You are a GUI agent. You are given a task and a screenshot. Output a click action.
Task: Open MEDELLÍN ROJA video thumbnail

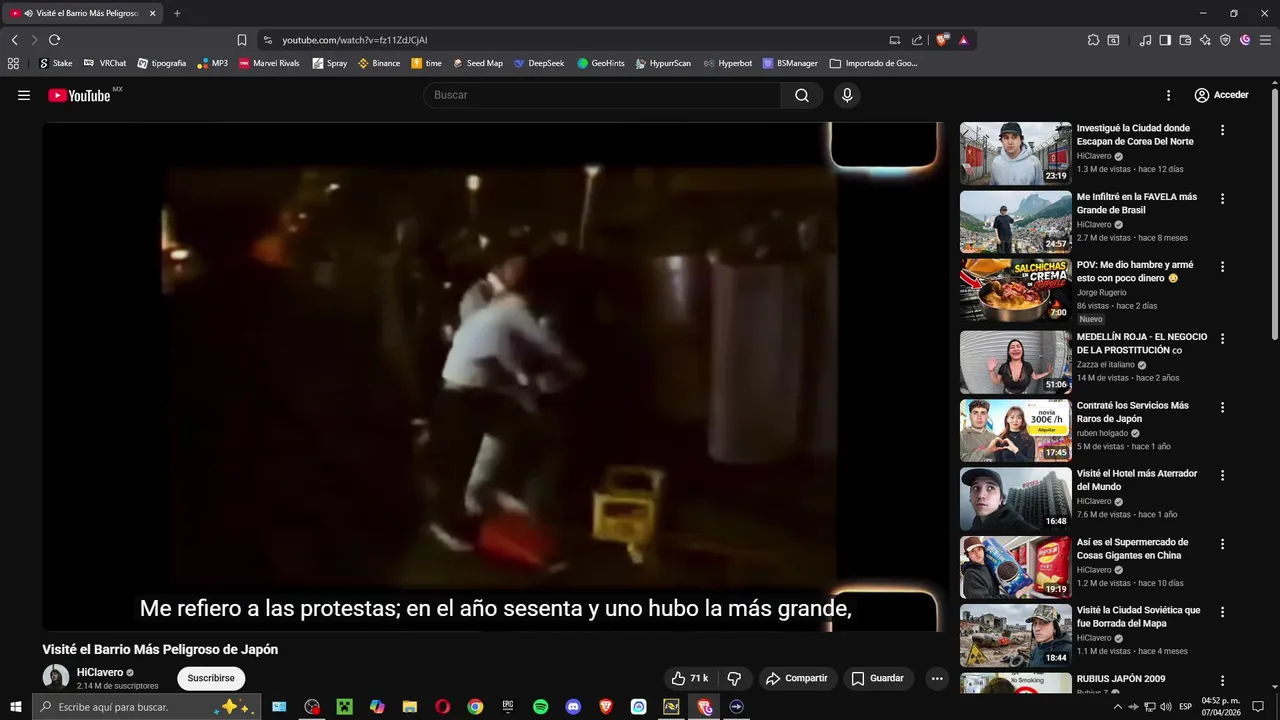[1015, 362]
